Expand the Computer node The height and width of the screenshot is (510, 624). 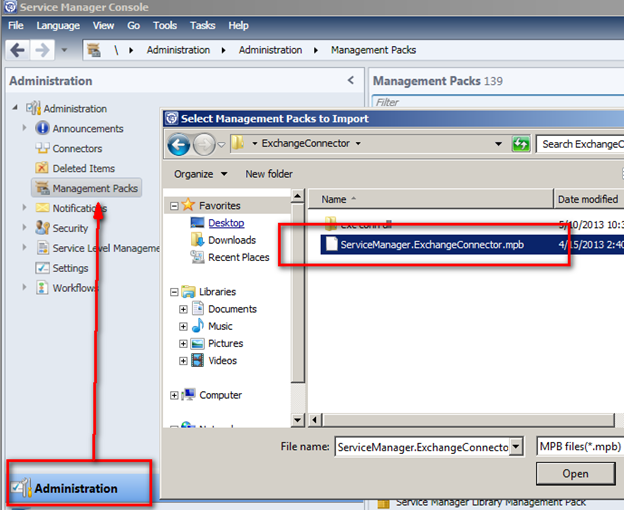[174, 395]
